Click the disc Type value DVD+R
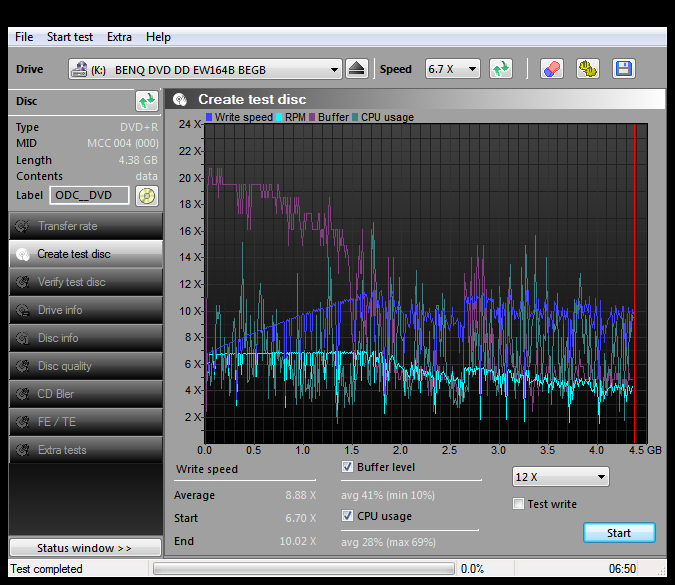The width and height of the screenshot is (675, 585). coord(139,127)
